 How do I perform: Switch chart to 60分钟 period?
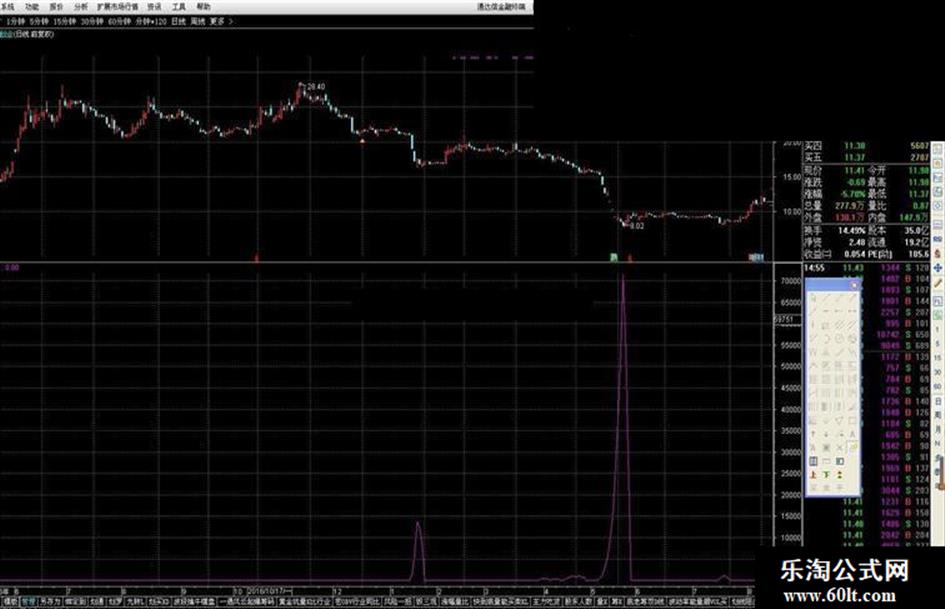pos(119,21)
